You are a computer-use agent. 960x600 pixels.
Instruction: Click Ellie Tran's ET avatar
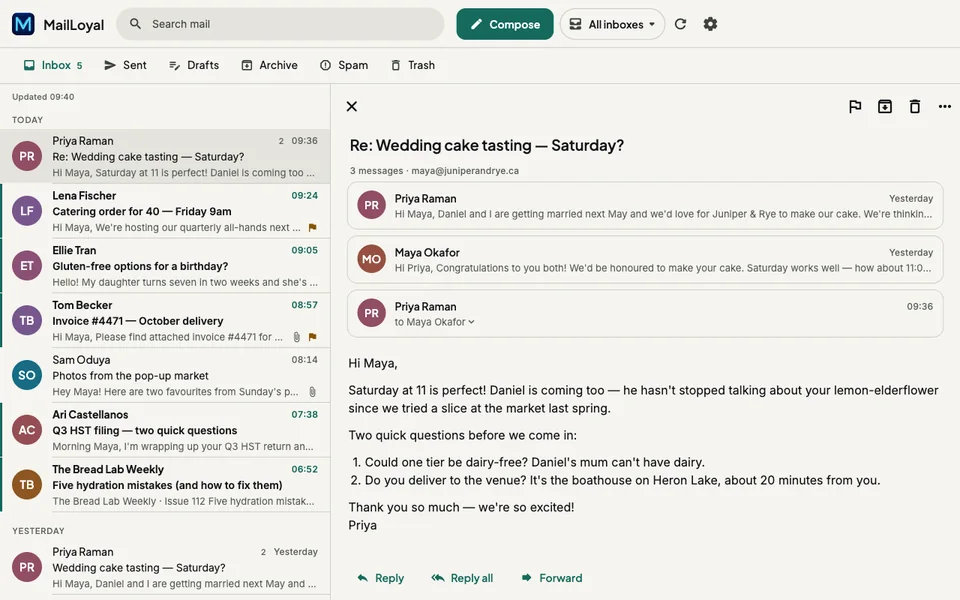[27, 266]
